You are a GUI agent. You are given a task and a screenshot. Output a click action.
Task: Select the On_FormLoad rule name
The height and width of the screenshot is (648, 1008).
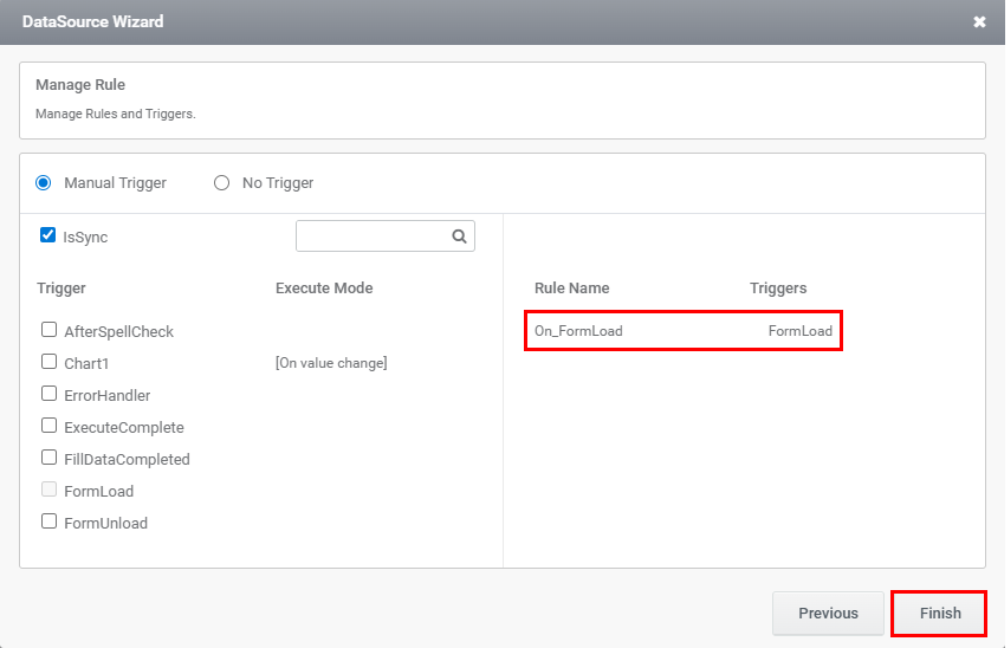578,331
